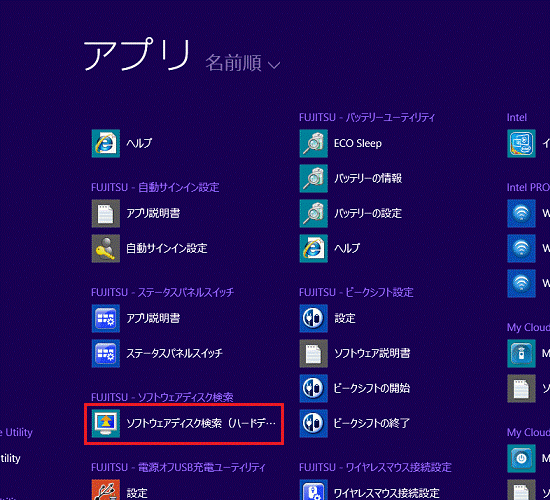Select the FUJITSU - 電源オフUSB充電ユーティリティ group header
This screenshot has width=550, height=500.
(x=178, y=467)
